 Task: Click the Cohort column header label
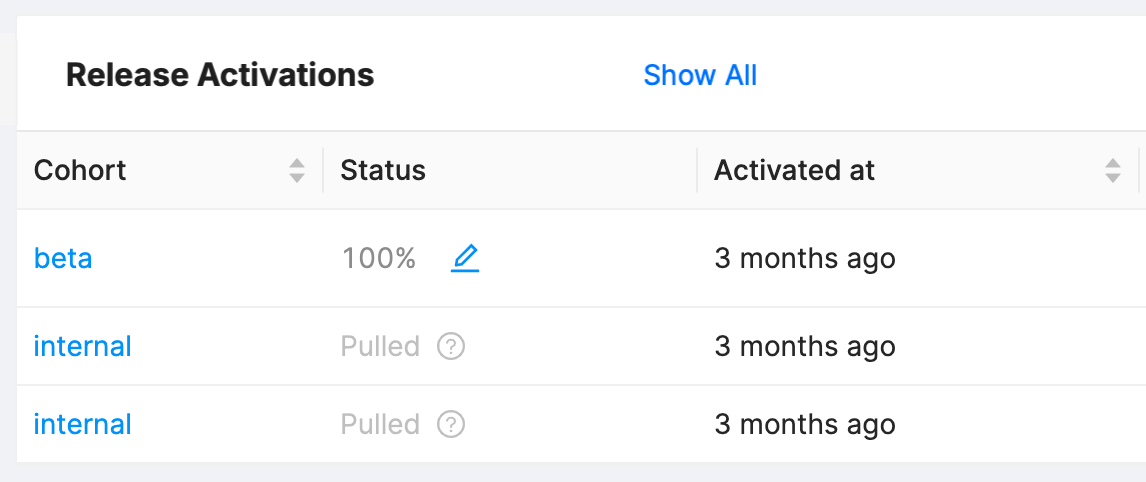(80, 171)
